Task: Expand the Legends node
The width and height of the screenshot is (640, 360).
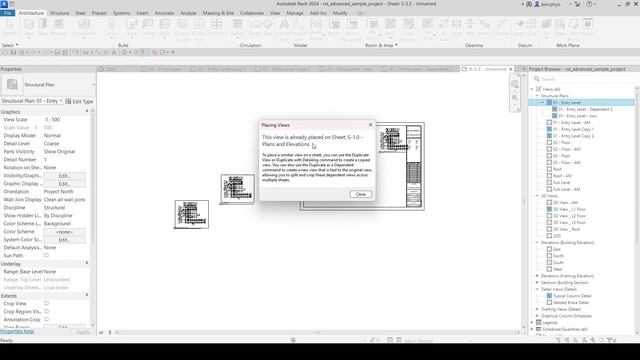Action: (x=532, y=322)
